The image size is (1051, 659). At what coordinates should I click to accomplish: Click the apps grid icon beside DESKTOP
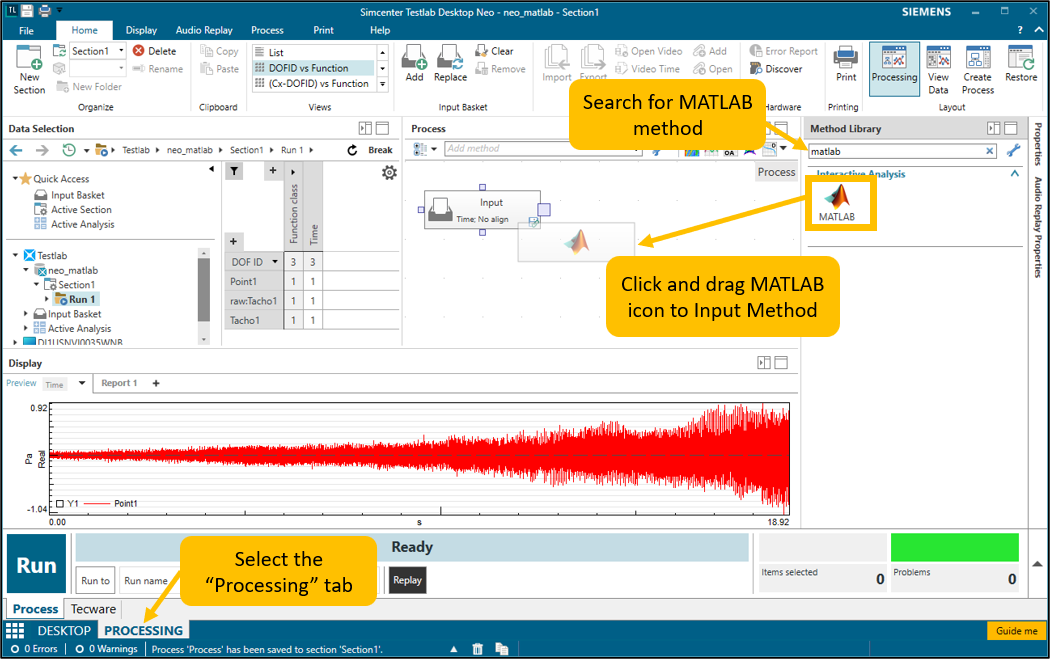[x=15, y=631]
